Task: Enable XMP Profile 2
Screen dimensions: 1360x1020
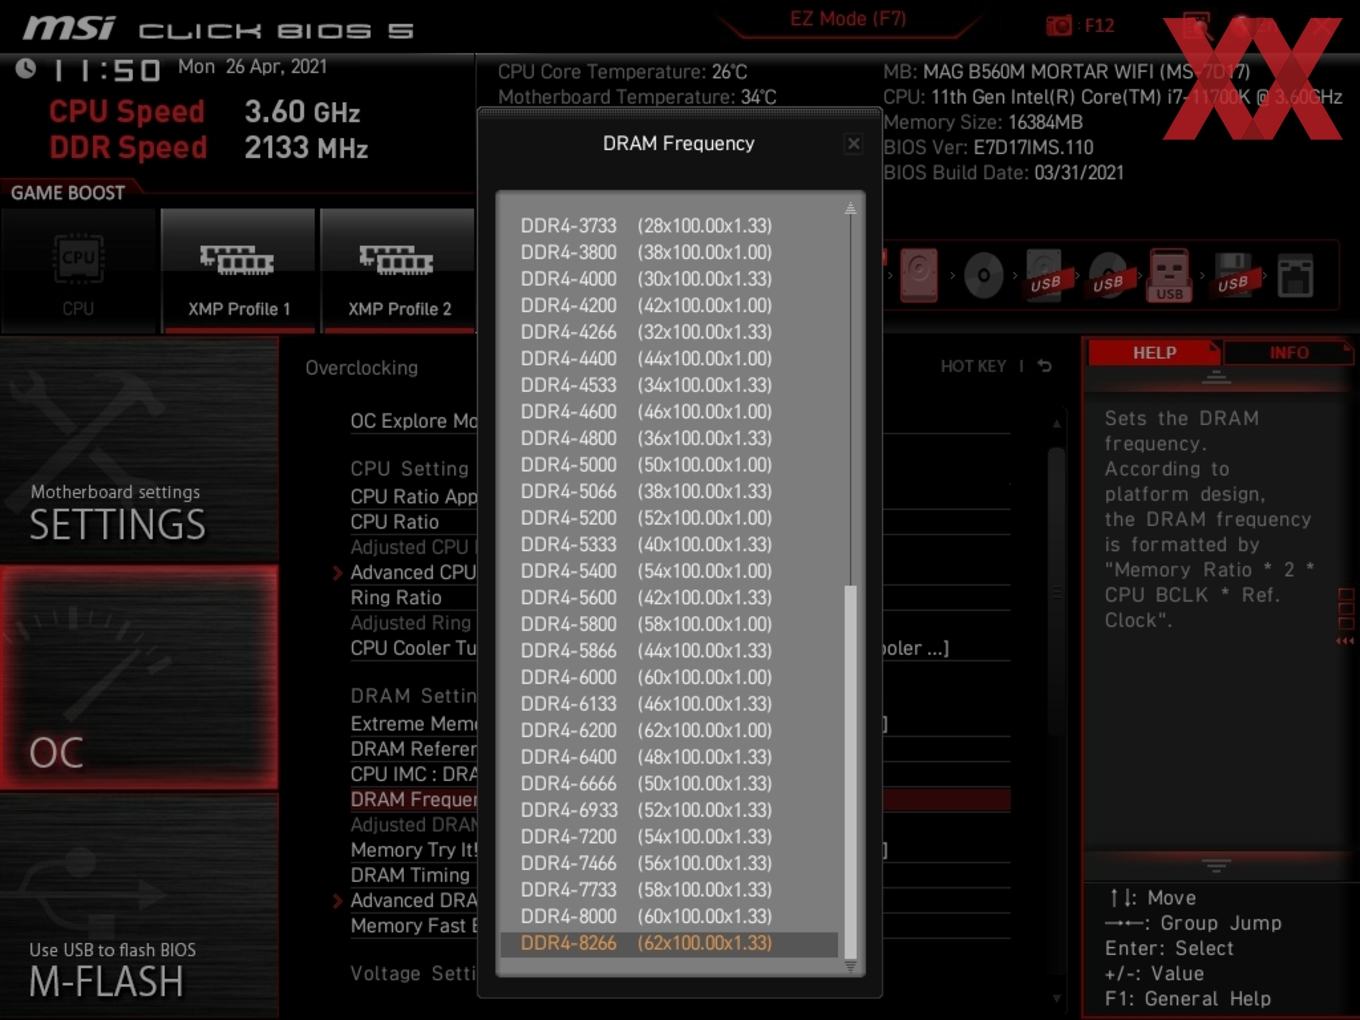Action: click(x=398, y=271)
